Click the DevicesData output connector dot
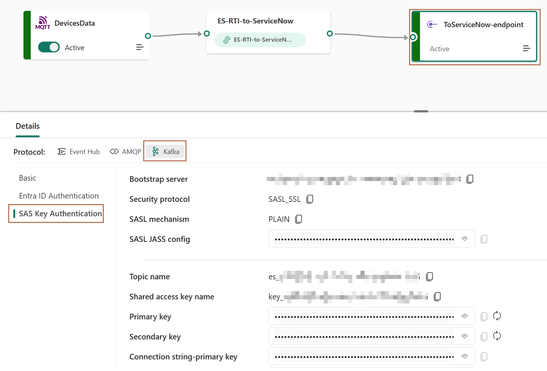This screenshot has height=371, width=547. (148, 36)
